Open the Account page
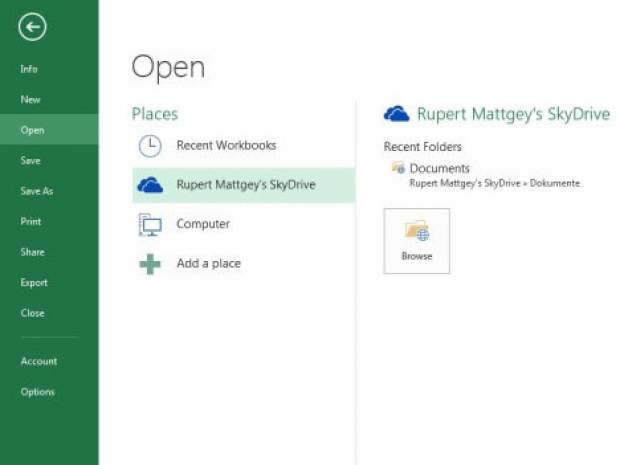 pos(39,361)
